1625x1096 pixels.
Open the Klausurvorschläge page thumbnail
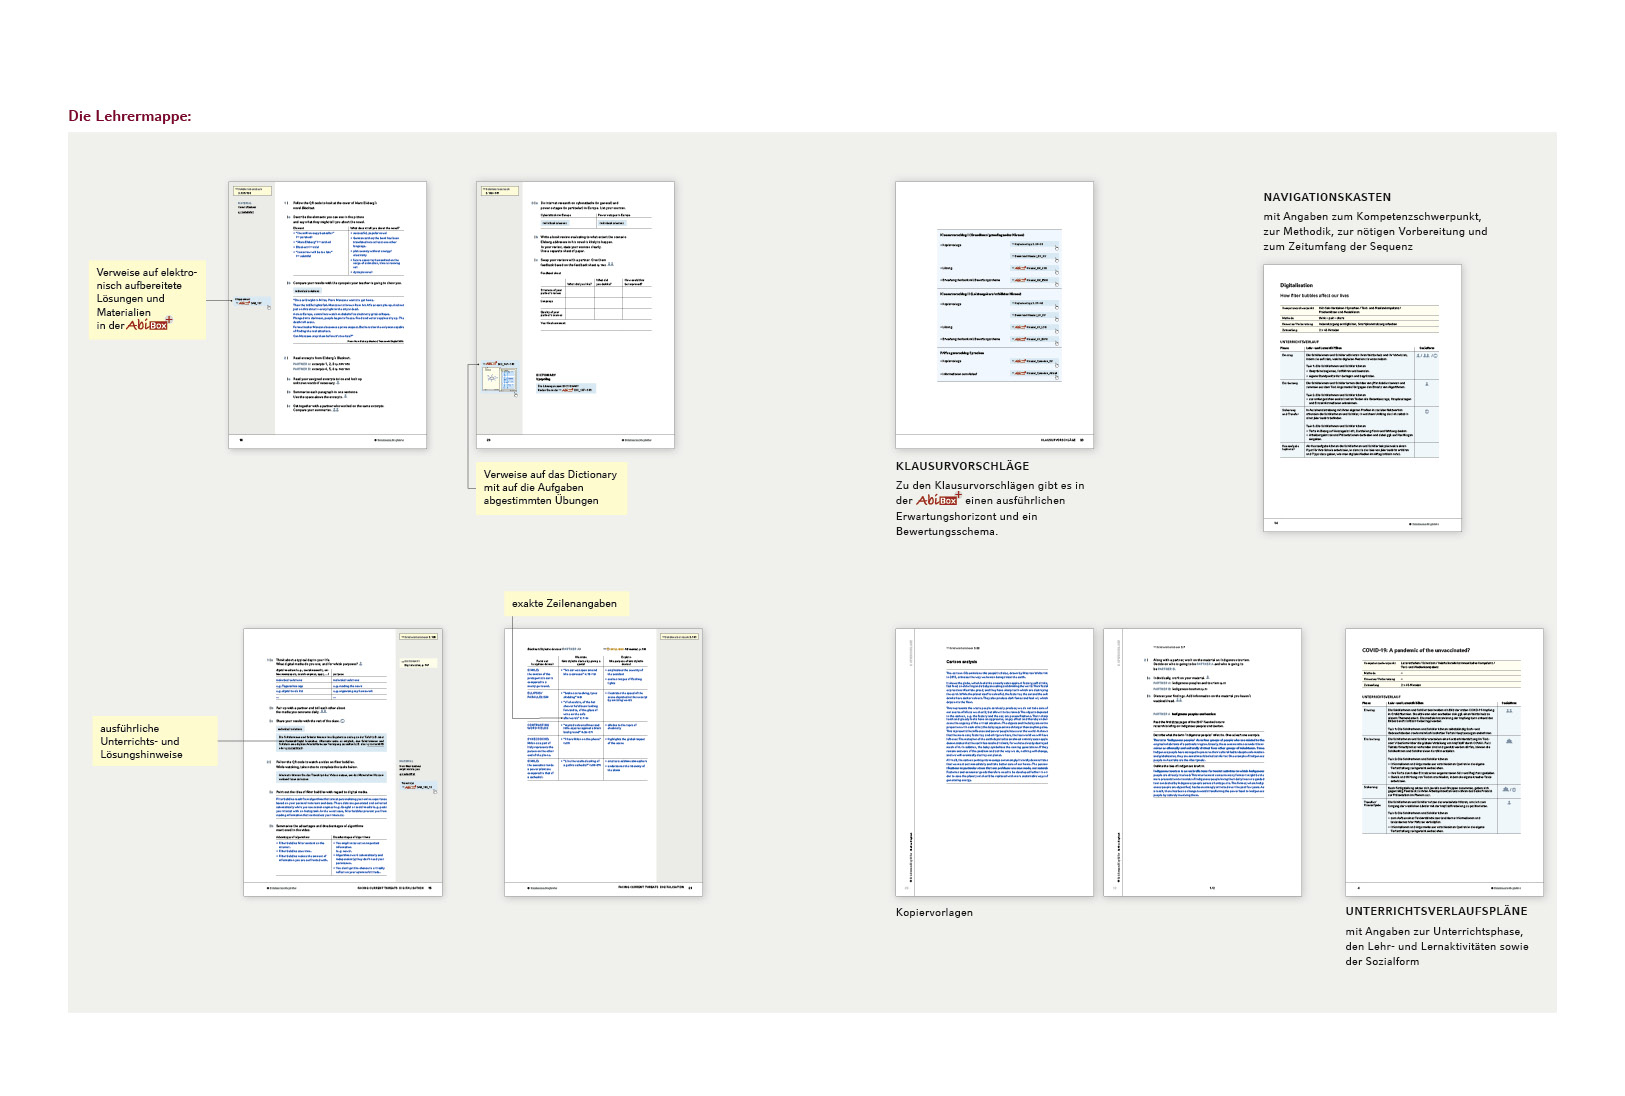(x=994, y=315)
